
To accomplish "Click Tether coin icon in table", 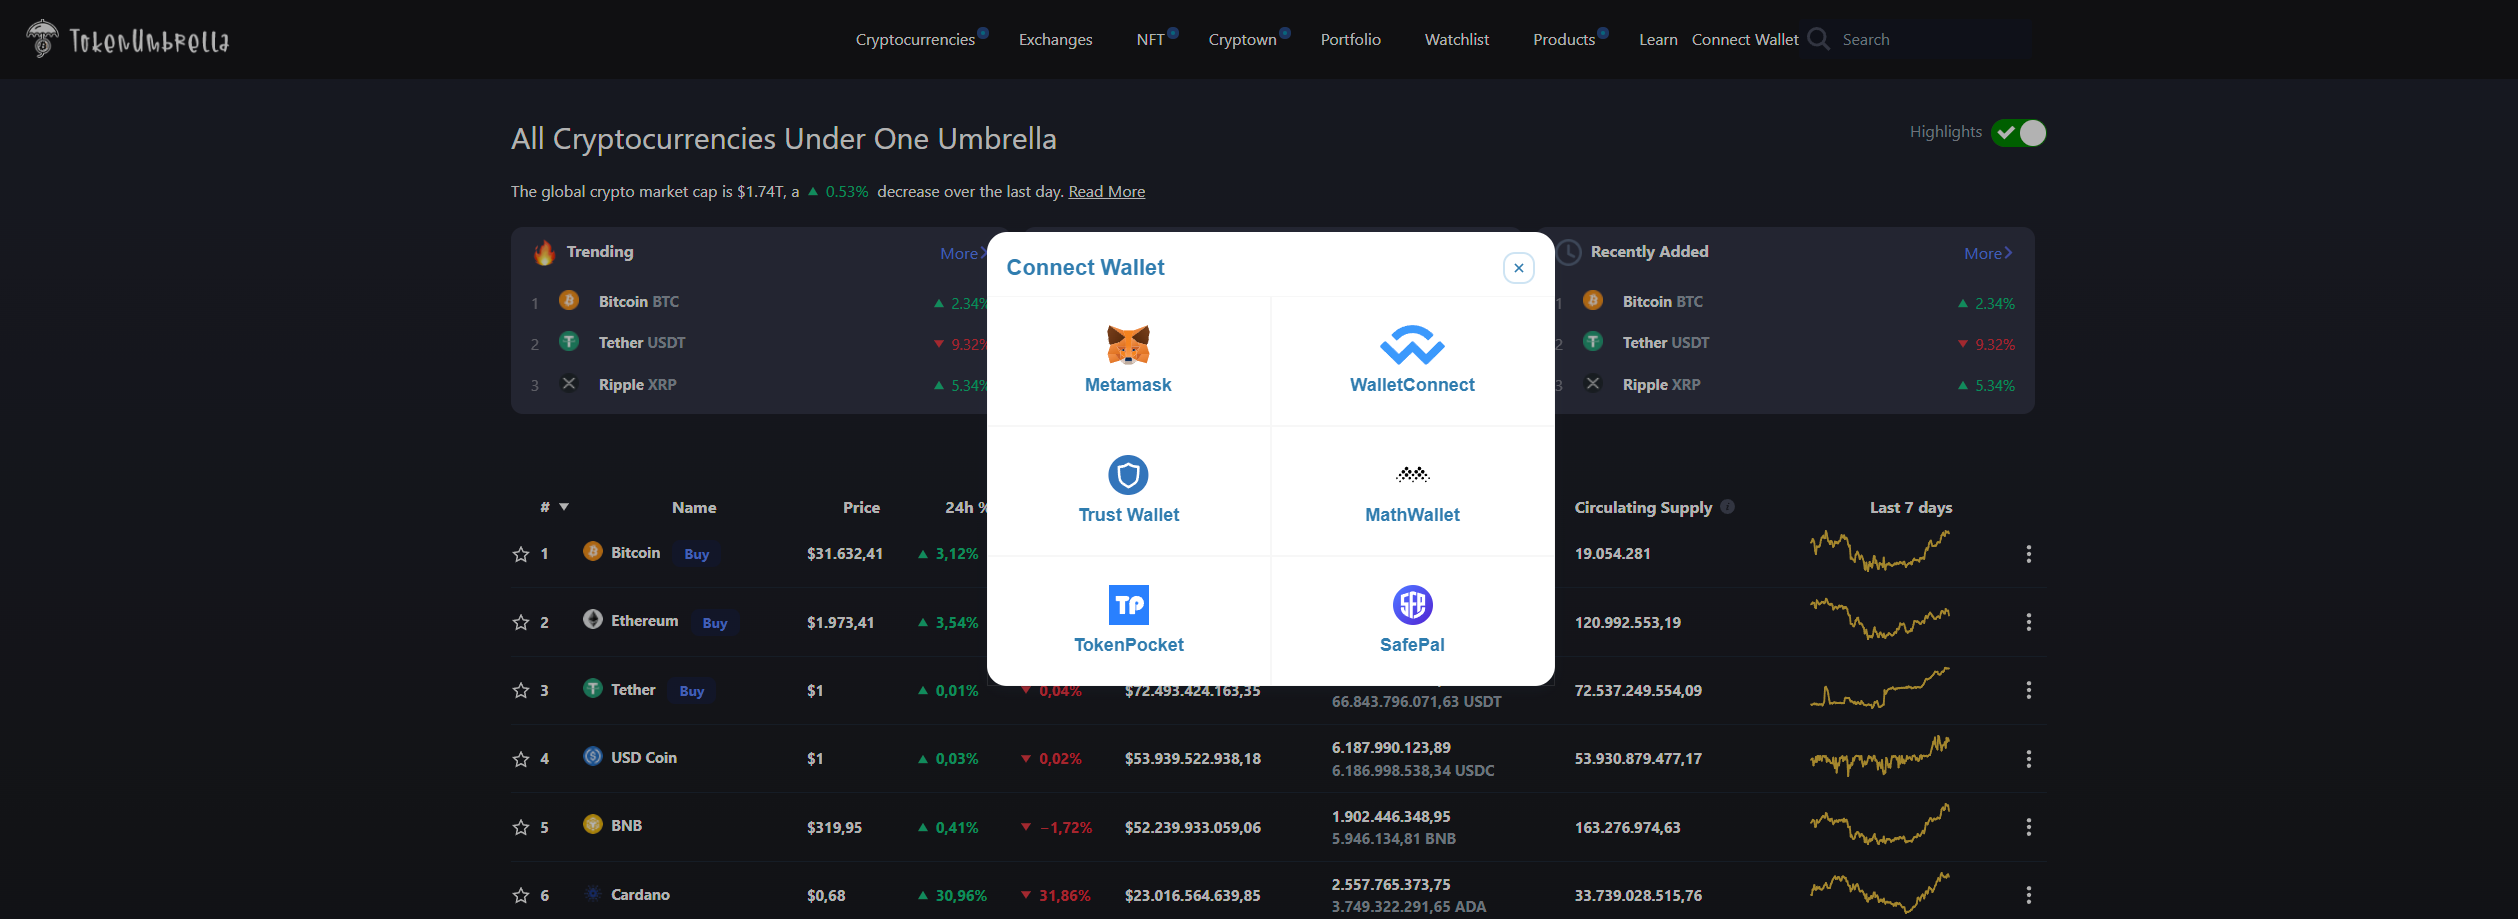I will tap(593, 688).
